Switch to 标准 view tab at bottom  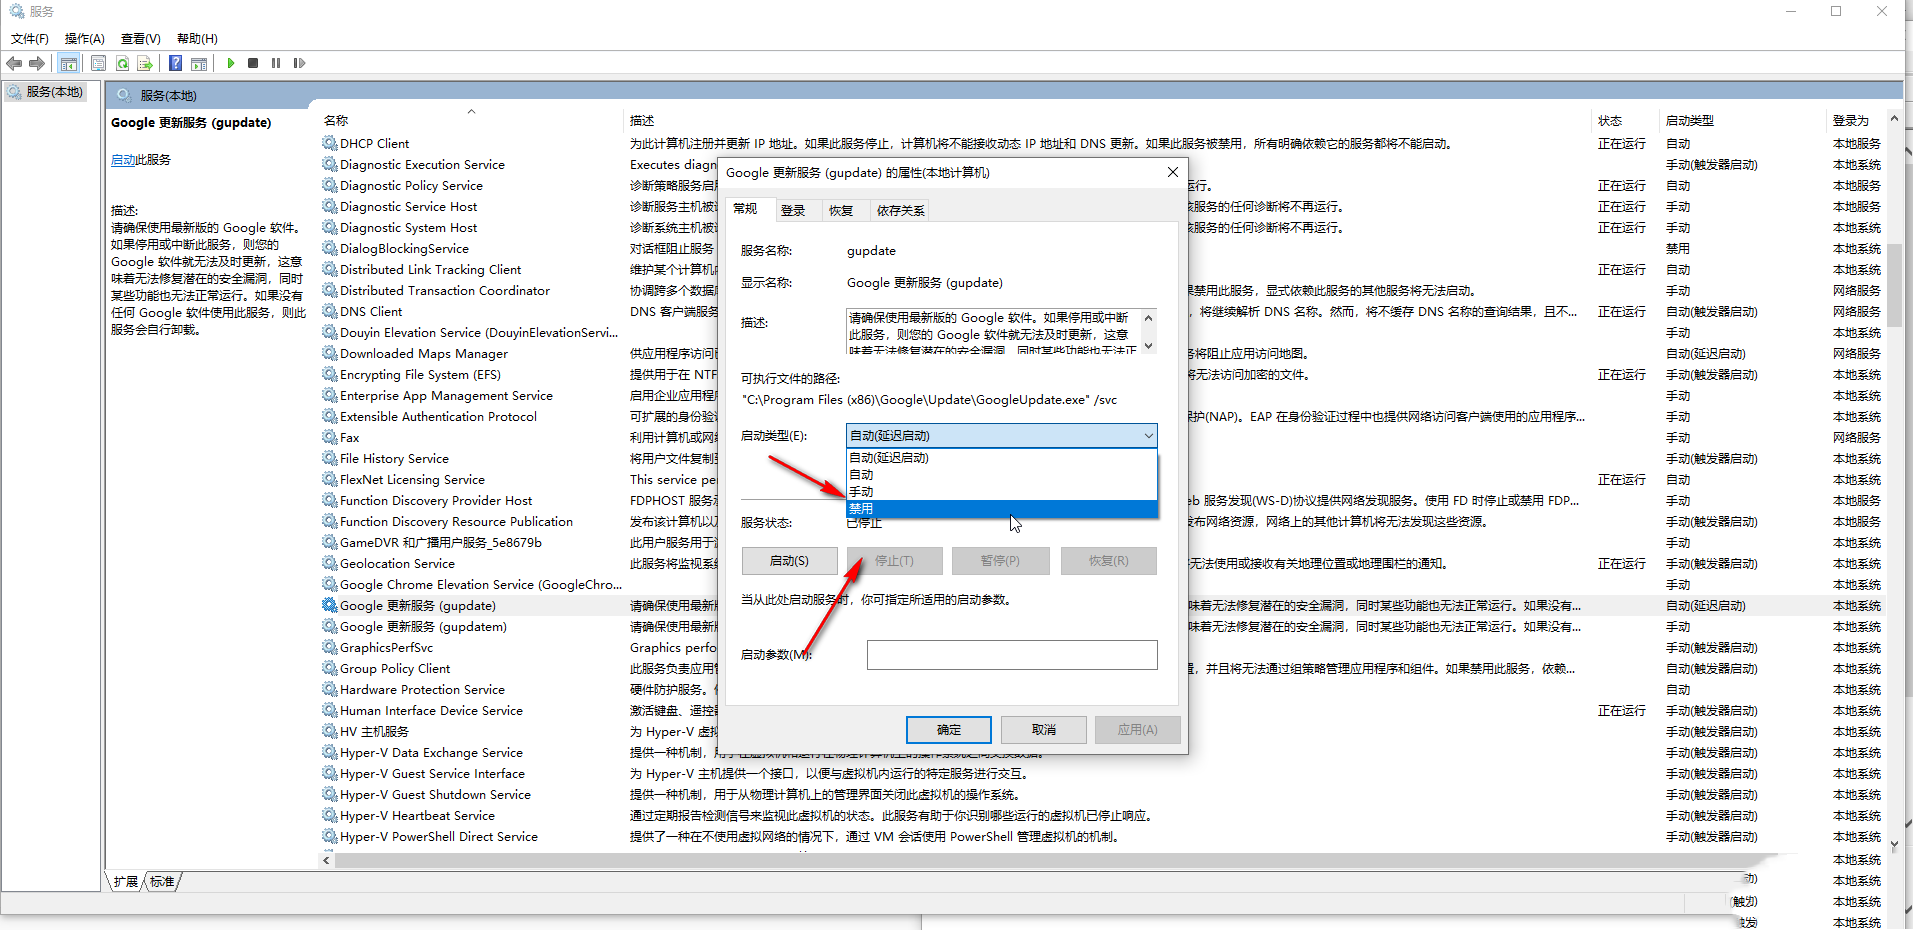tap(163, 881)
